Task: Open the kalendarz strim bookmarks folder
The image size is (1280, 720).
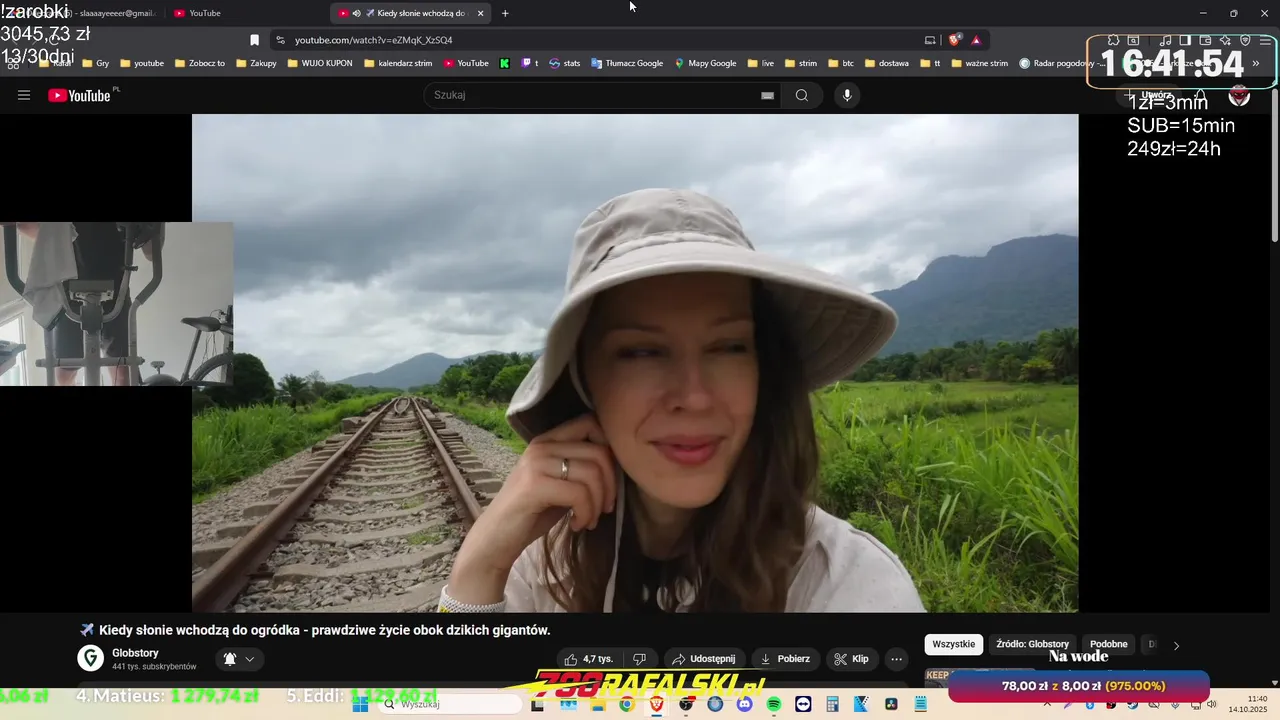Action: coord(398,63)
